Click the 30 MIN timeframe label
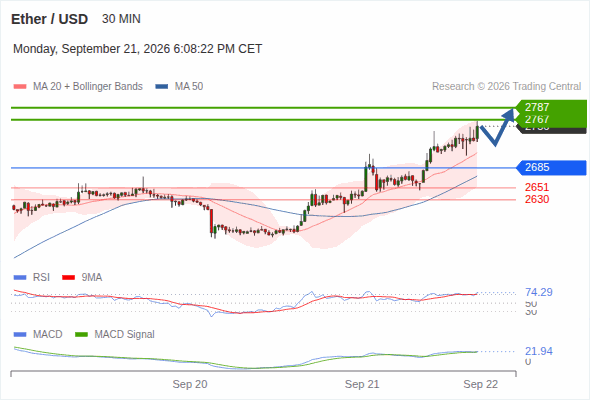 [x=121, y=19]
